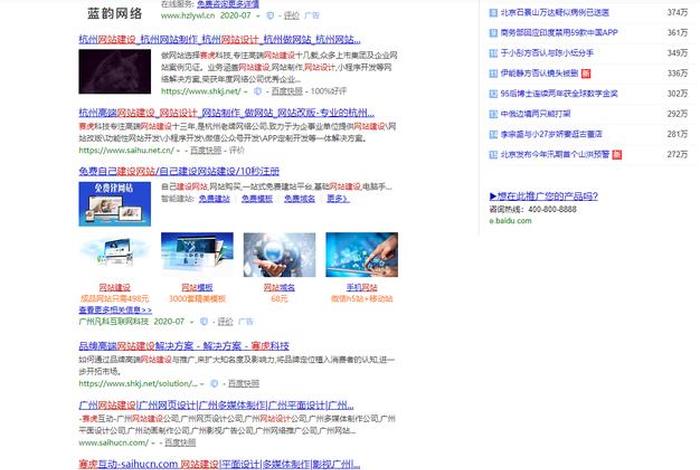Click the 免费域名 sublink
The image size is (700, 470).
300,199
